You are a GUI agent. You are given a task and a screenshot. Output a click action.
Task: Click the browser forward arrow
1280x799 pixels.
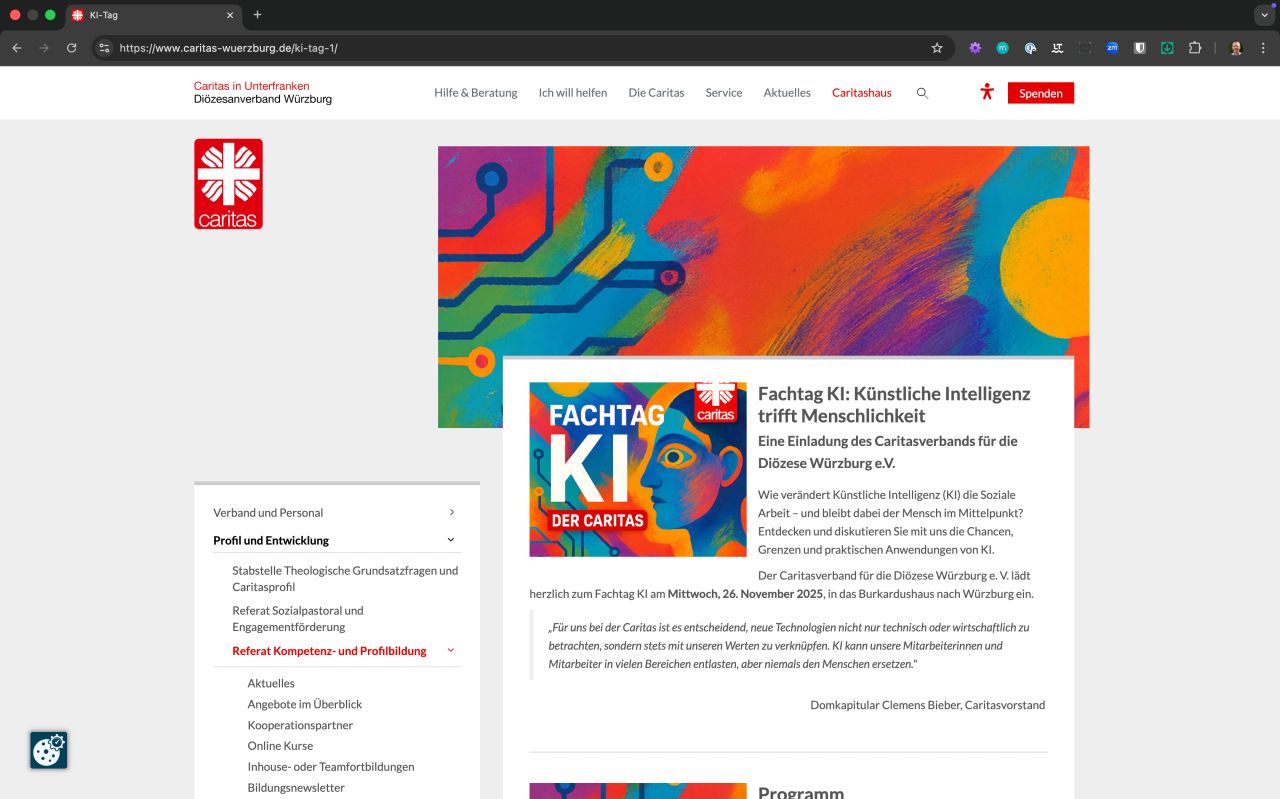pos(44,48)
